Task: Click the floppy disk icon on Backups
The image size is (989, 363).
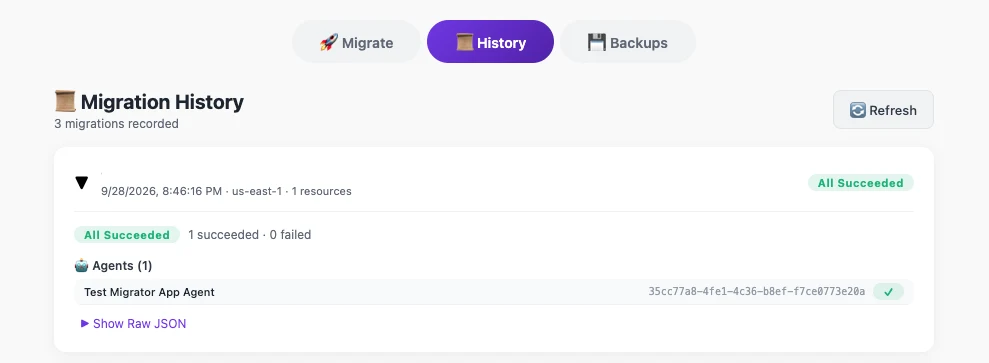Action: click(597, 43)
